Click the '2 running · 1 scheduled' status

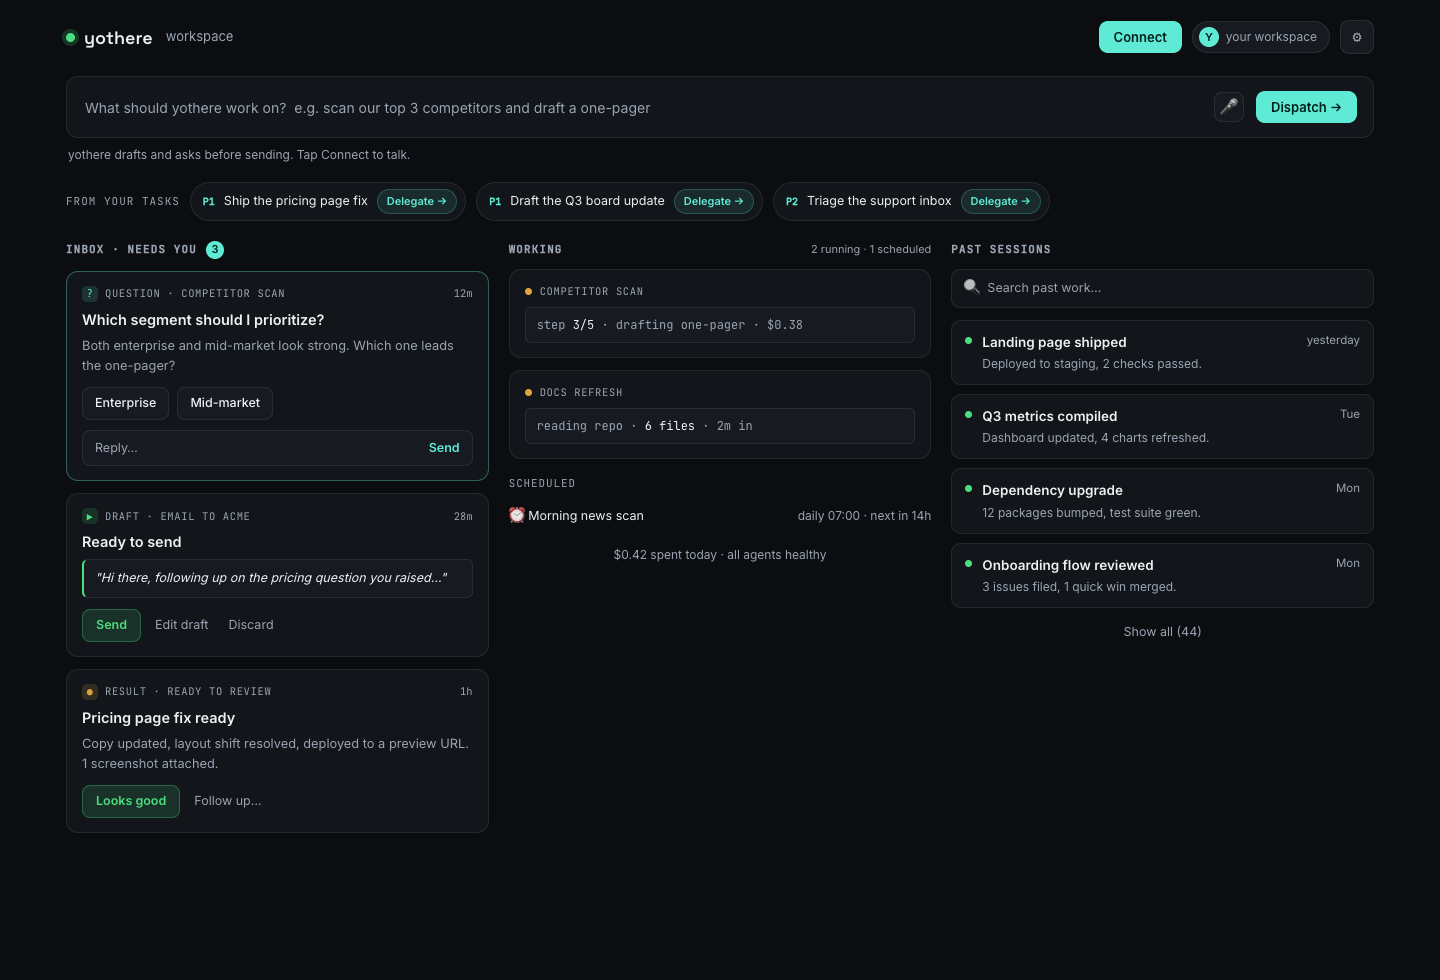click(x=871, y=249)
